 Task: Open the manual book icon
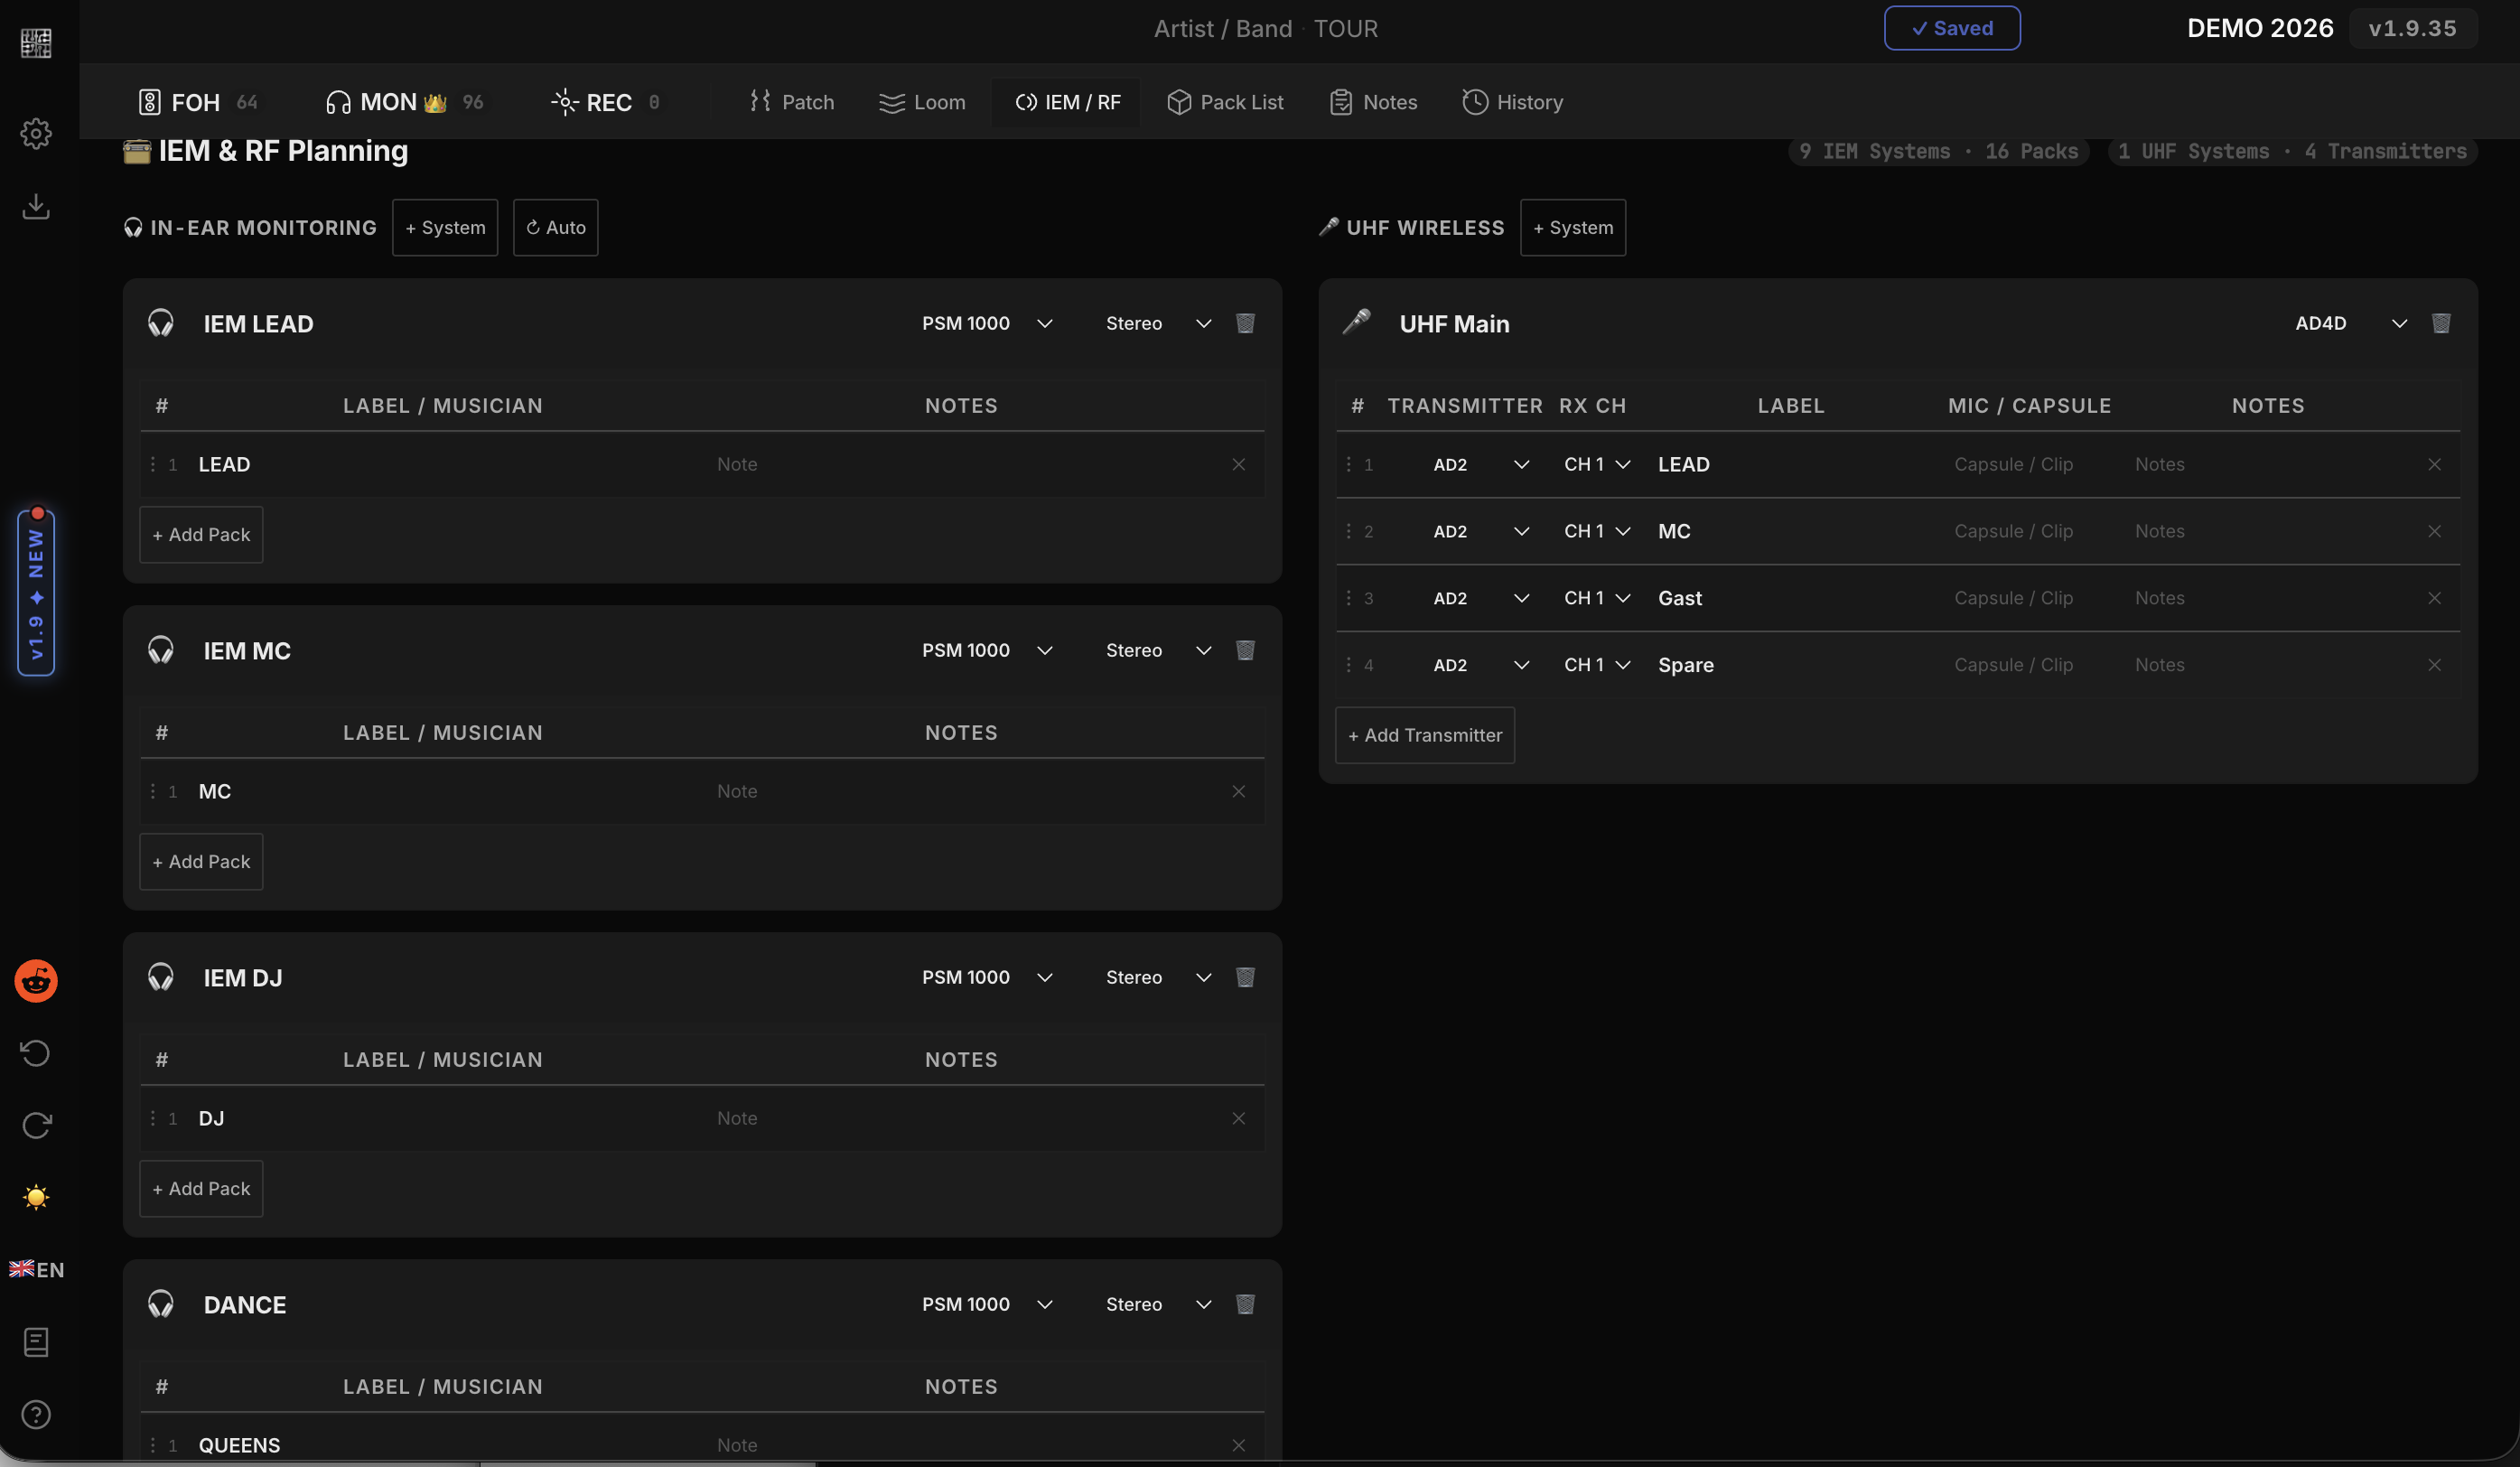(x=36, y=1342)
